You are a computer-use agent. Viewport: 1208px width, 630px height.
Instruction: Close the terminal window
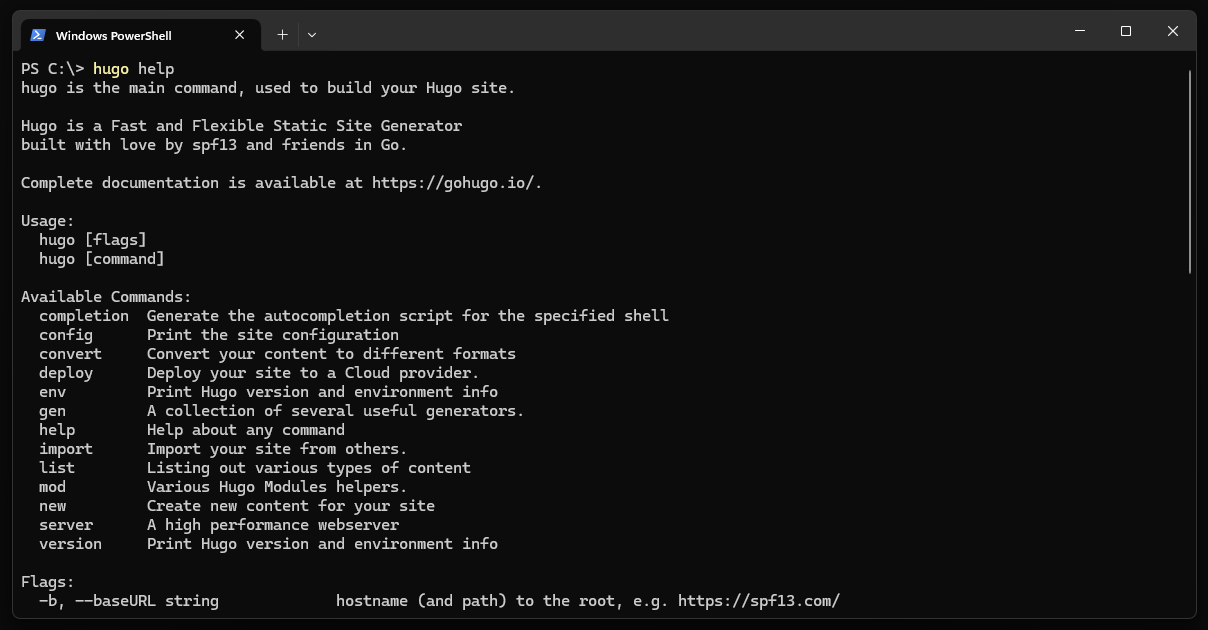click(1173, 32)
